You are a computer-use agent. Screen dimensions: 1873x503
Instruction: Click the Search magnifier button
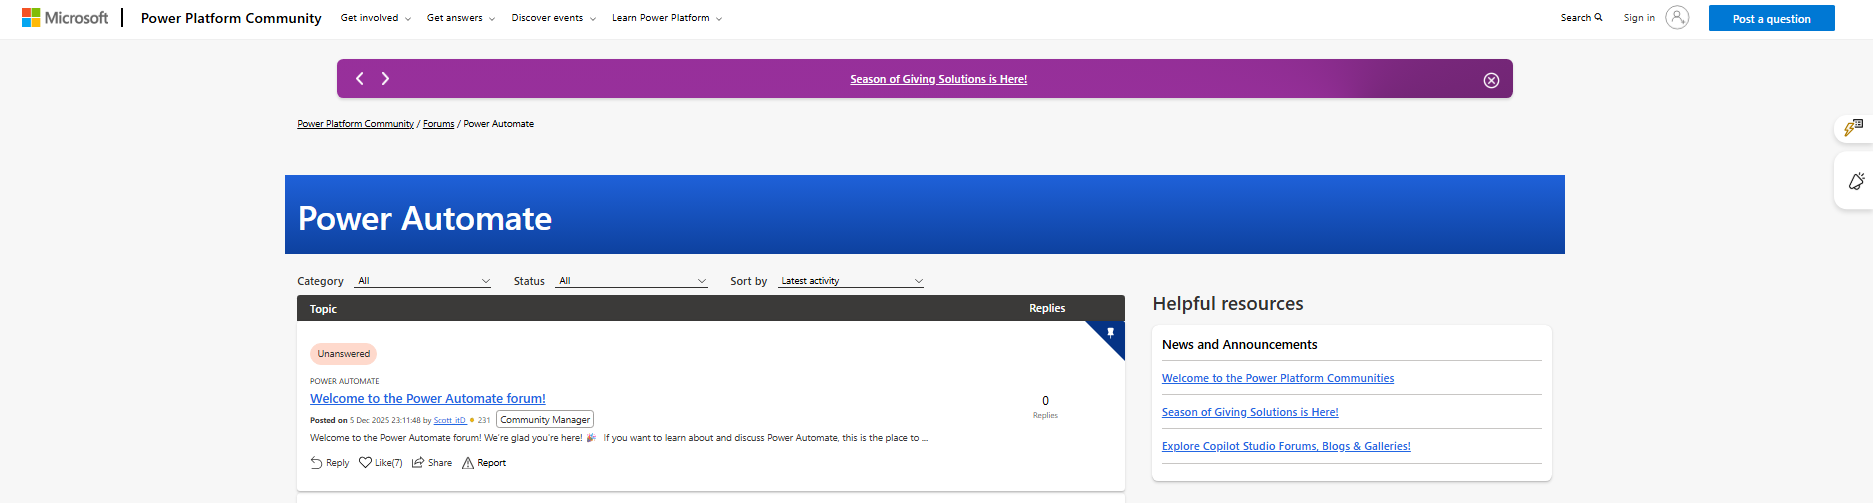pyautogui.click(x=1581, y=18)
